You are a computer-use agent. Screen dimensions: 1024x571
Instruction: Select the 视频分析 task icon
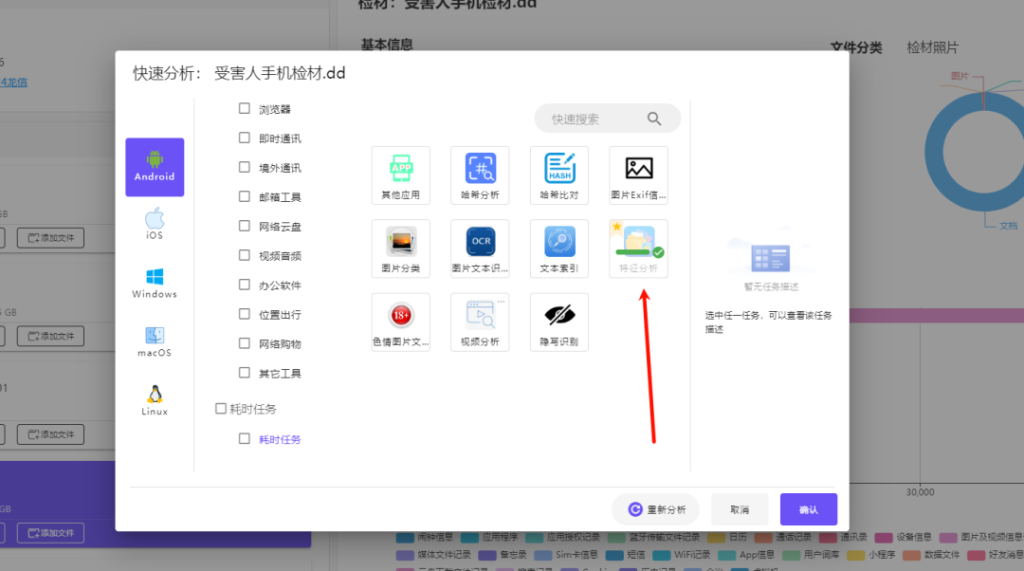coord(480,322)
